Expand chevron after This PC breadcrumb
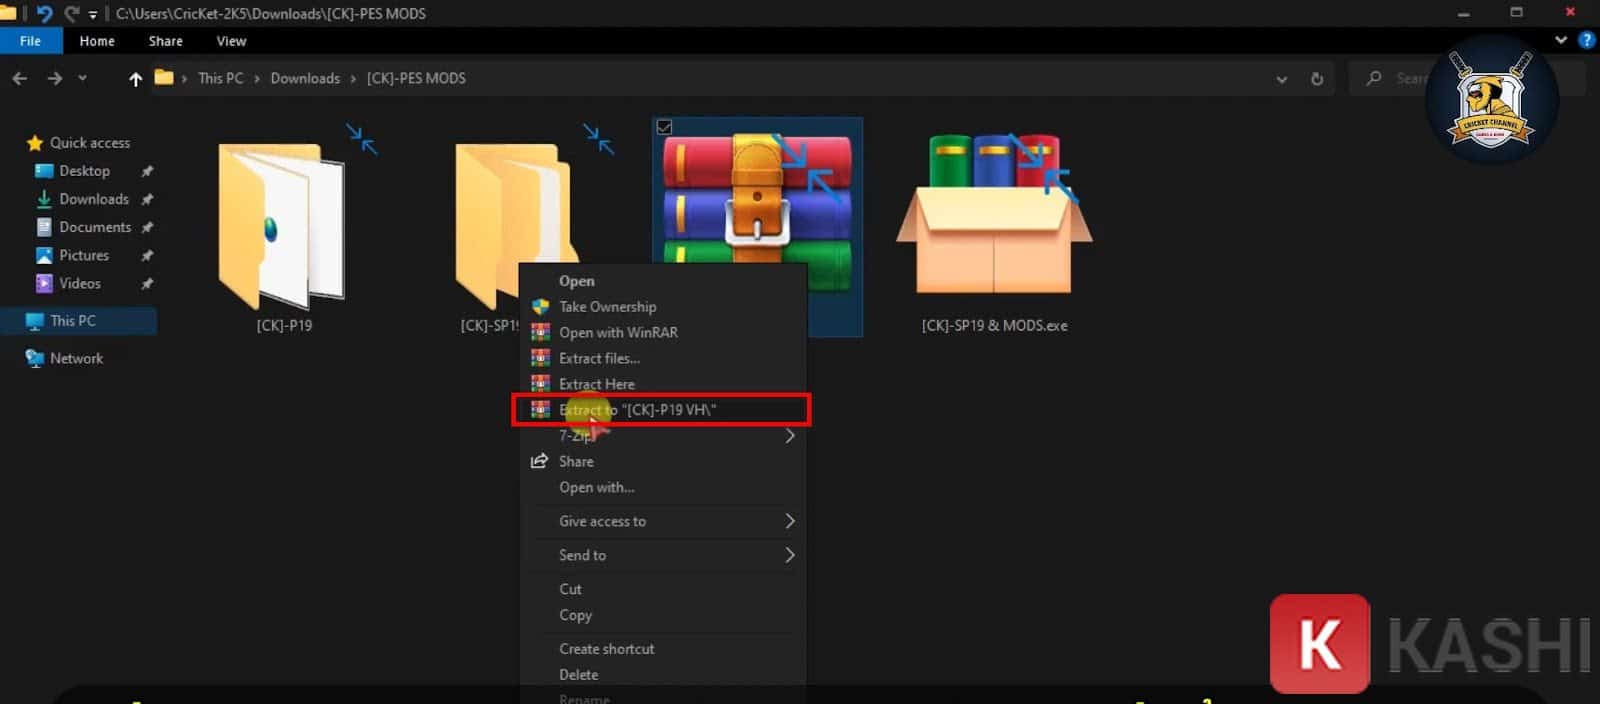Viewport: 1600px width, 704px height. pos(257,78)
